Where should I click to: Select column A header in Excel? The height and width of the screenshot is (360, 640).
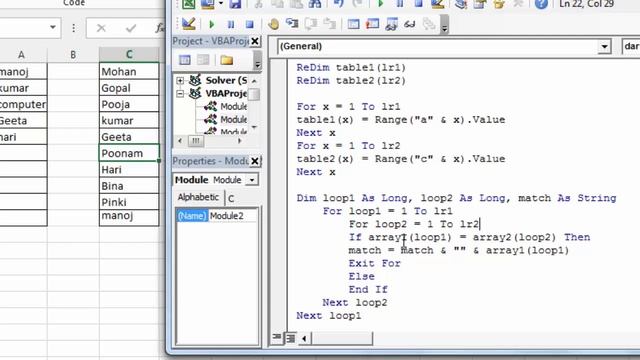[21, 54]
